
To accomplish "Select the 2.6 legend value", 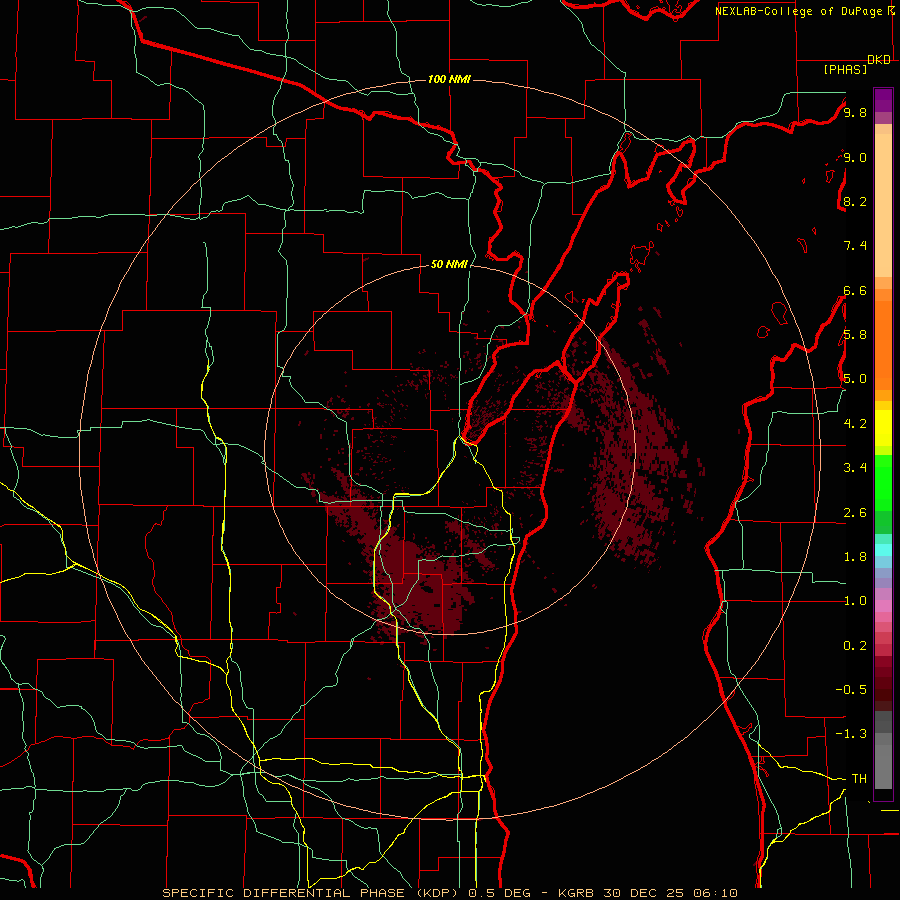I will (855, 513).
